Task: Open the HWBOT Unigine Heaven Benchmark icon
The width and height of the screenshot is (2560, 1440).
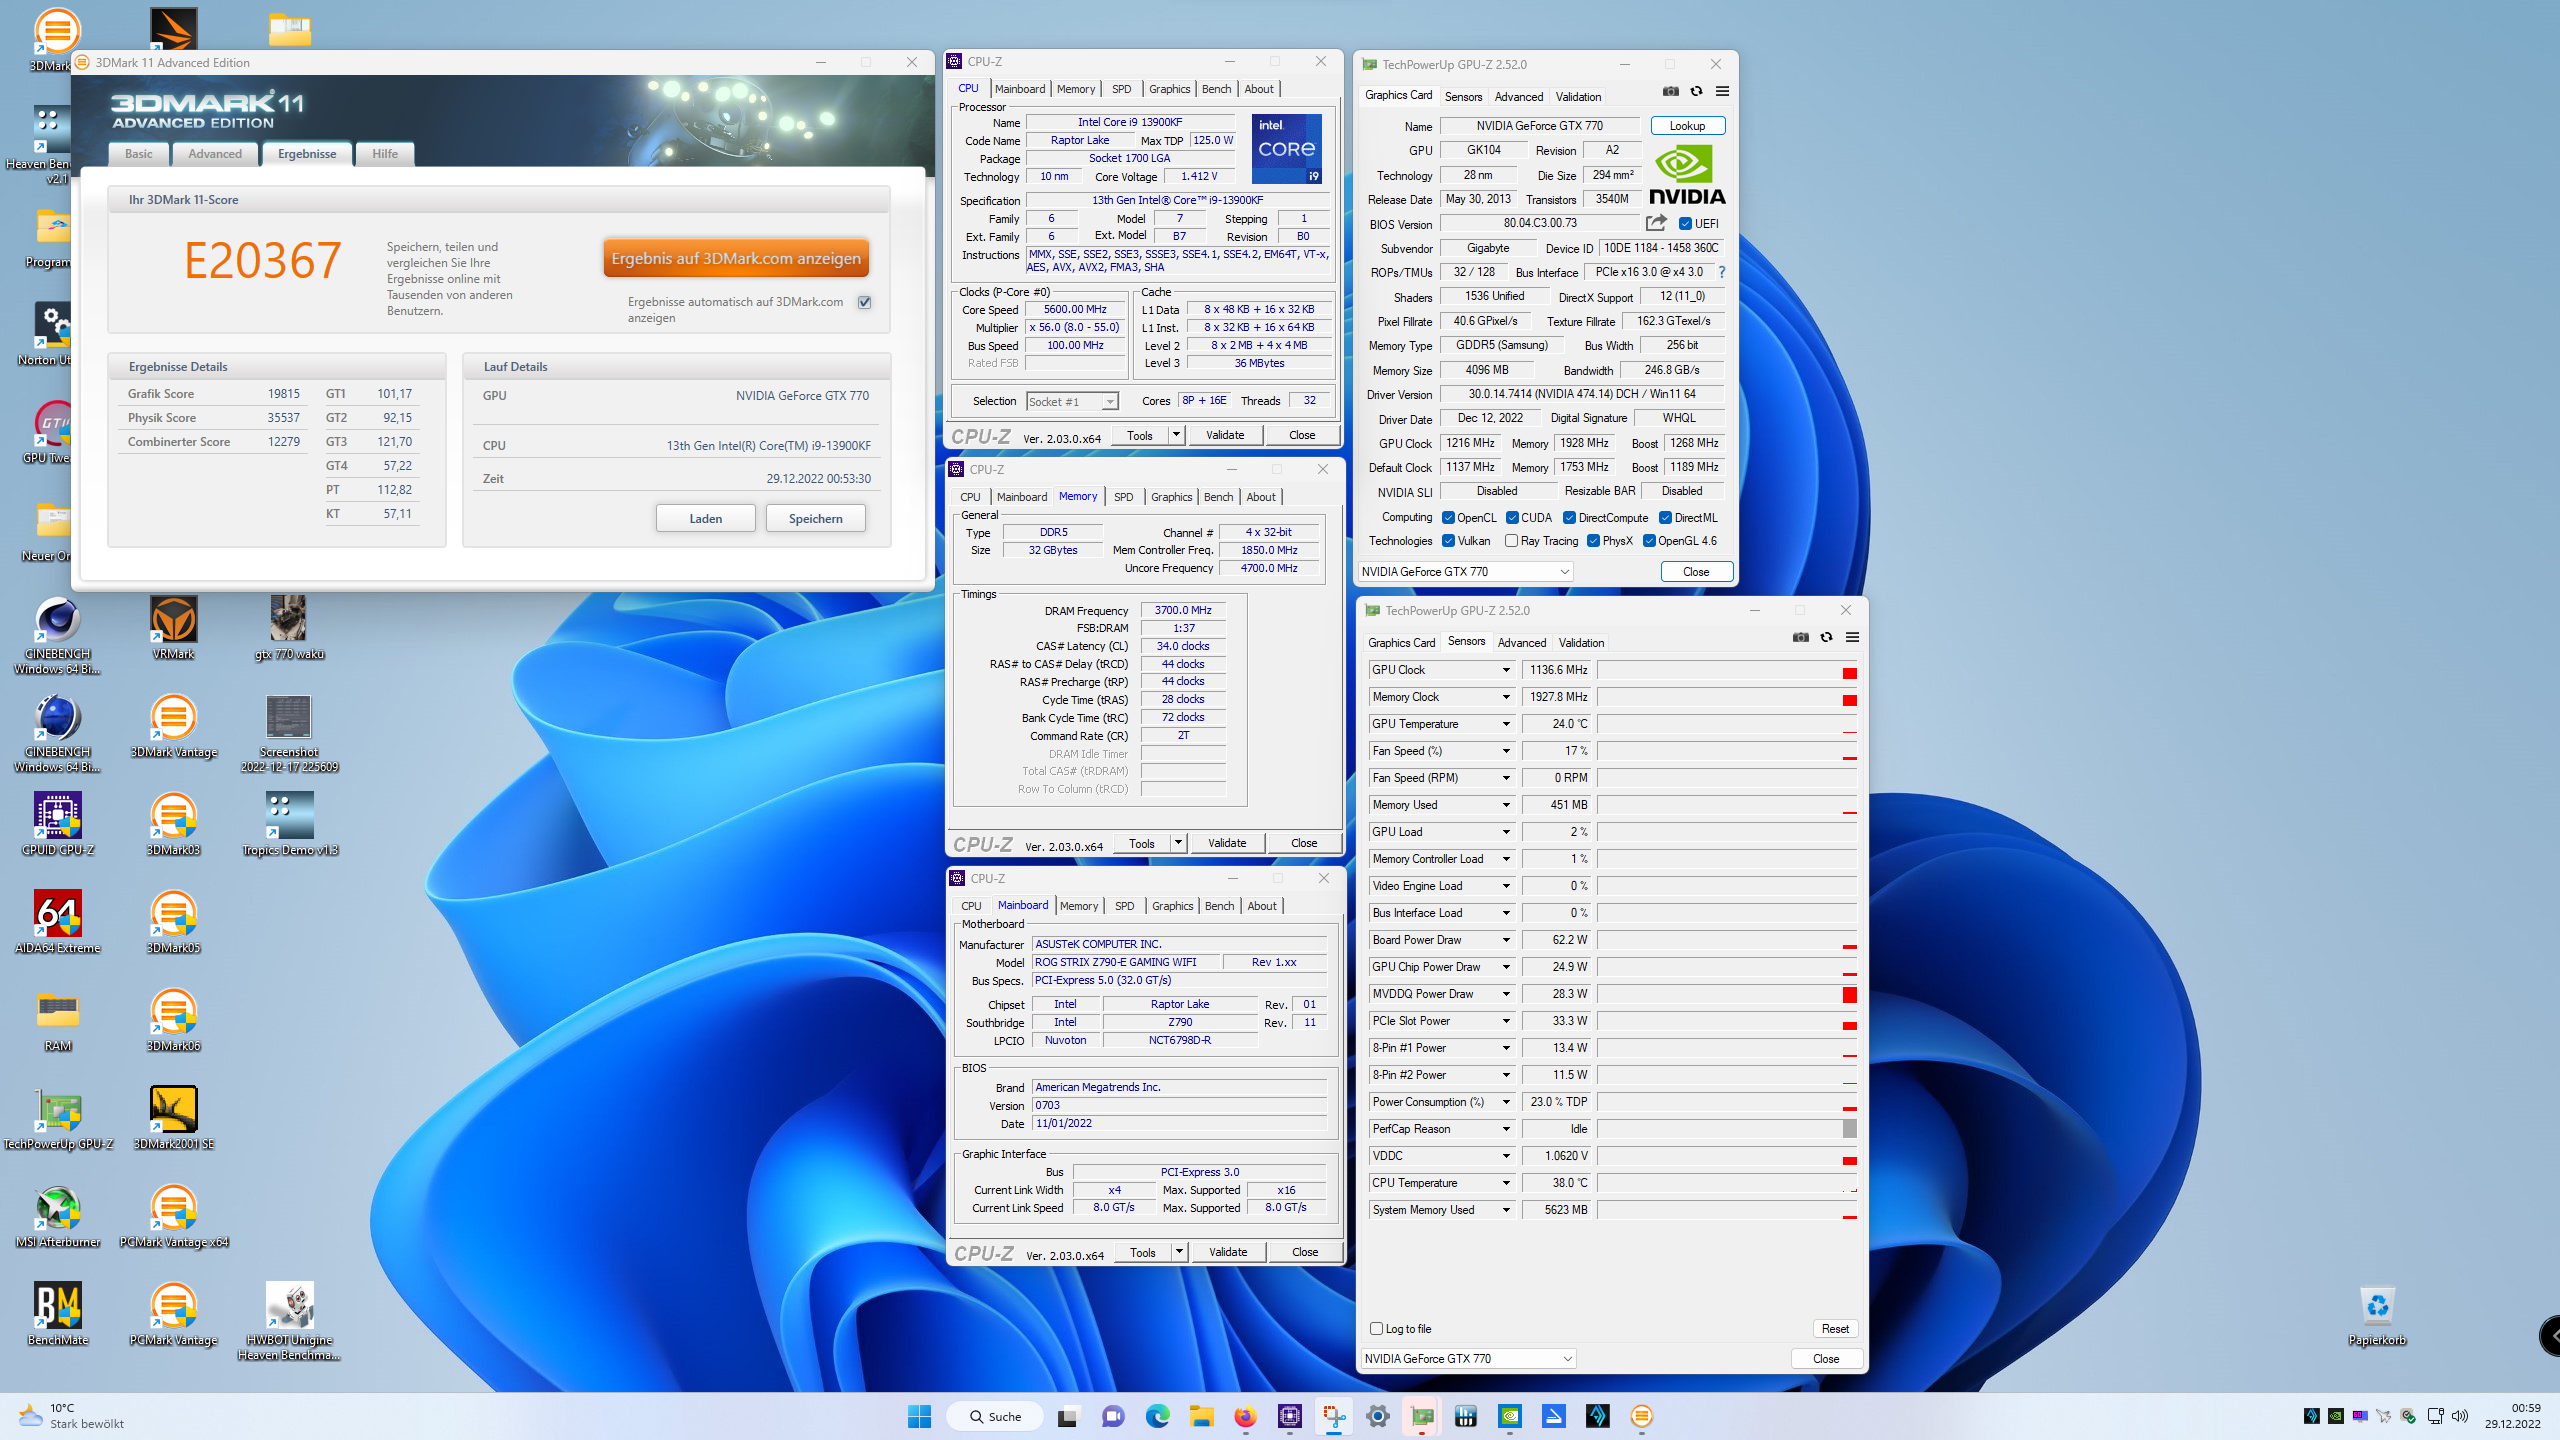Action: coord(290,1321)
